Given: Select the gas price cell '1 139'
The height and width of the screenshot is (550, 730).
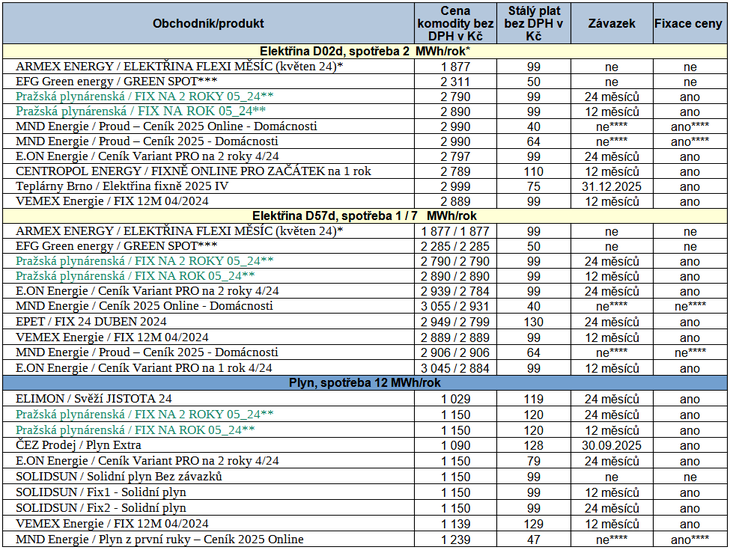Looking at the screenshot, I should pos(455,524).
